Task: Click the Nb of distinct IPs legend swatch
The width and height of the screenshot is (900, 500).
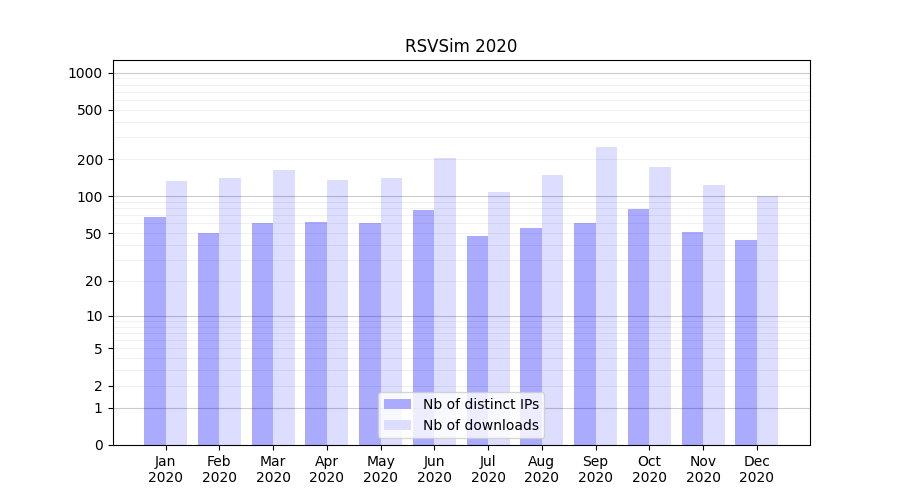Action: (397, 404)
